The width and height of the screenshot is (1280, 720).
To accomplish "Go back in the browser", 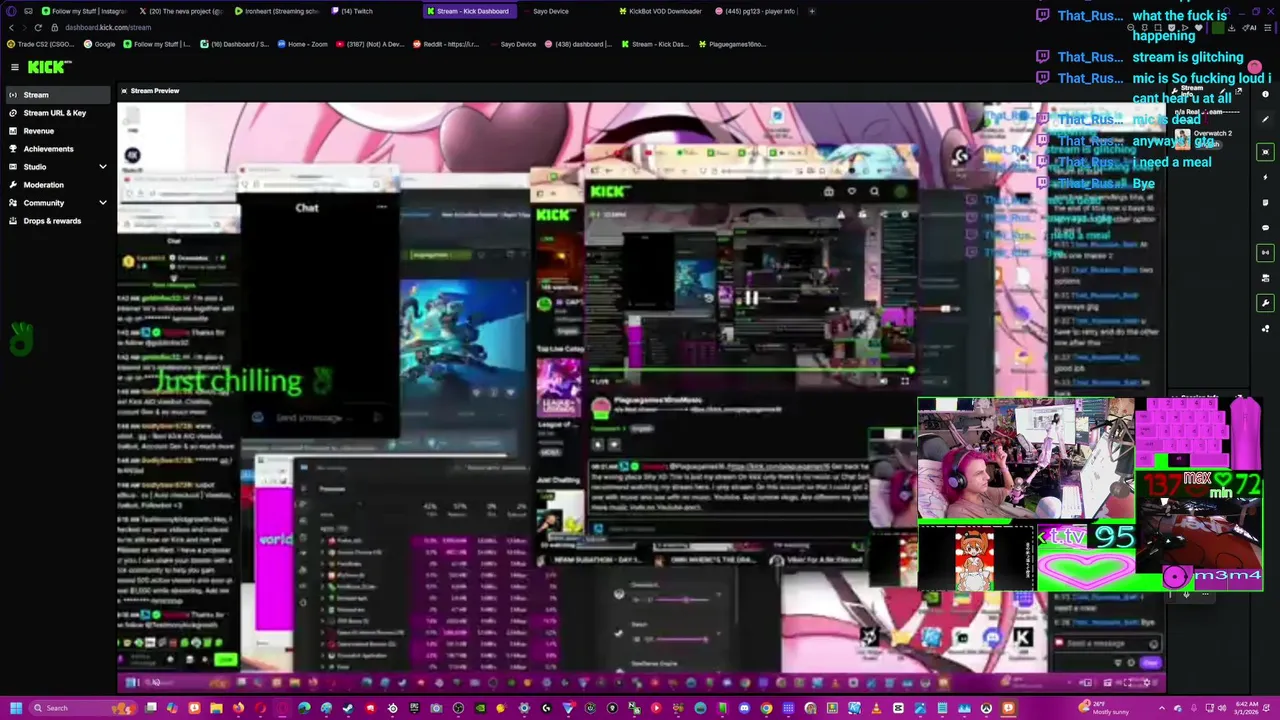I will pyautogui.click(x=11, y=27).
